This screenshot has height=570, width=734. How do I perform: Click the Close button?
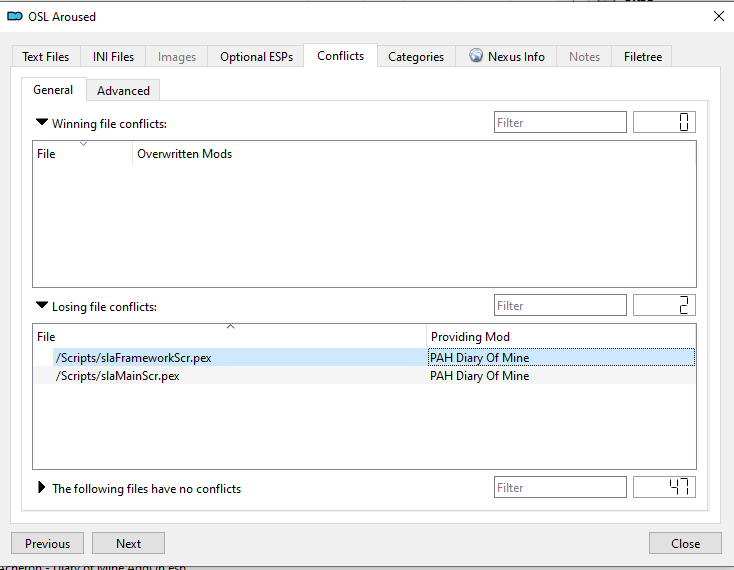[x=685, y=543]
